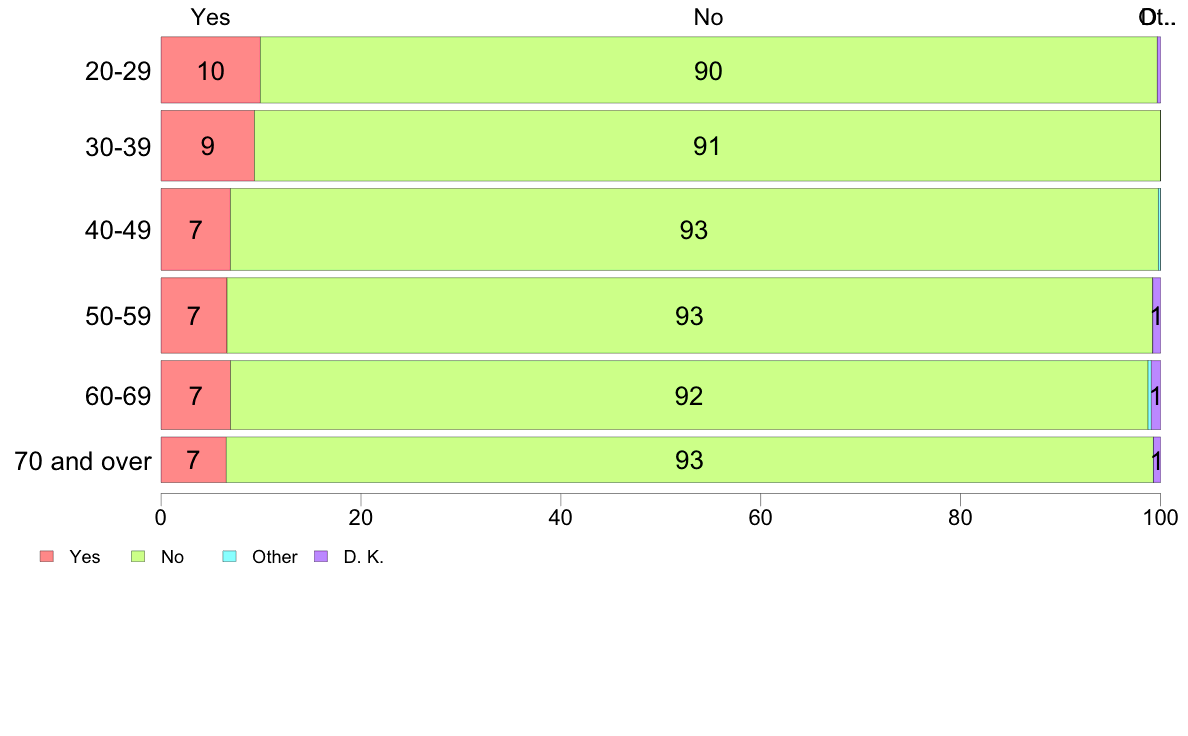The image size is (1188, 736).
Task: Click the cyan Other legend swatch
Action: (230, 556)
